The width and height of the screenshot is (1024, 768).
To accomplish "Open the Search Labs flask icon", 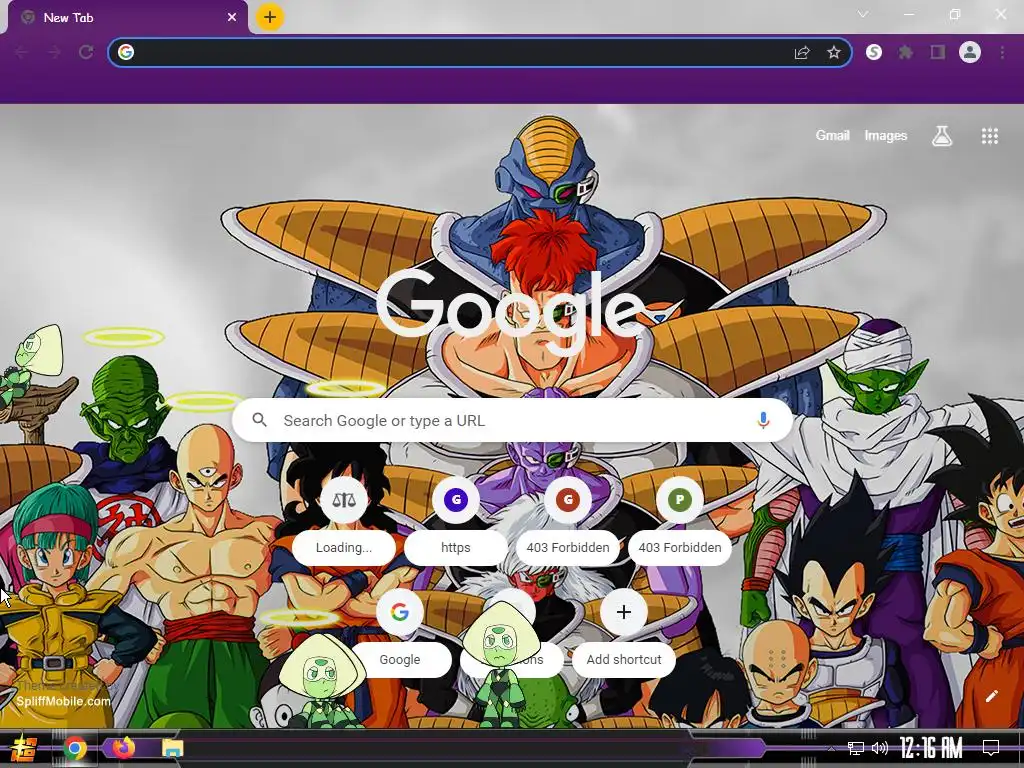I will point(942,136).
